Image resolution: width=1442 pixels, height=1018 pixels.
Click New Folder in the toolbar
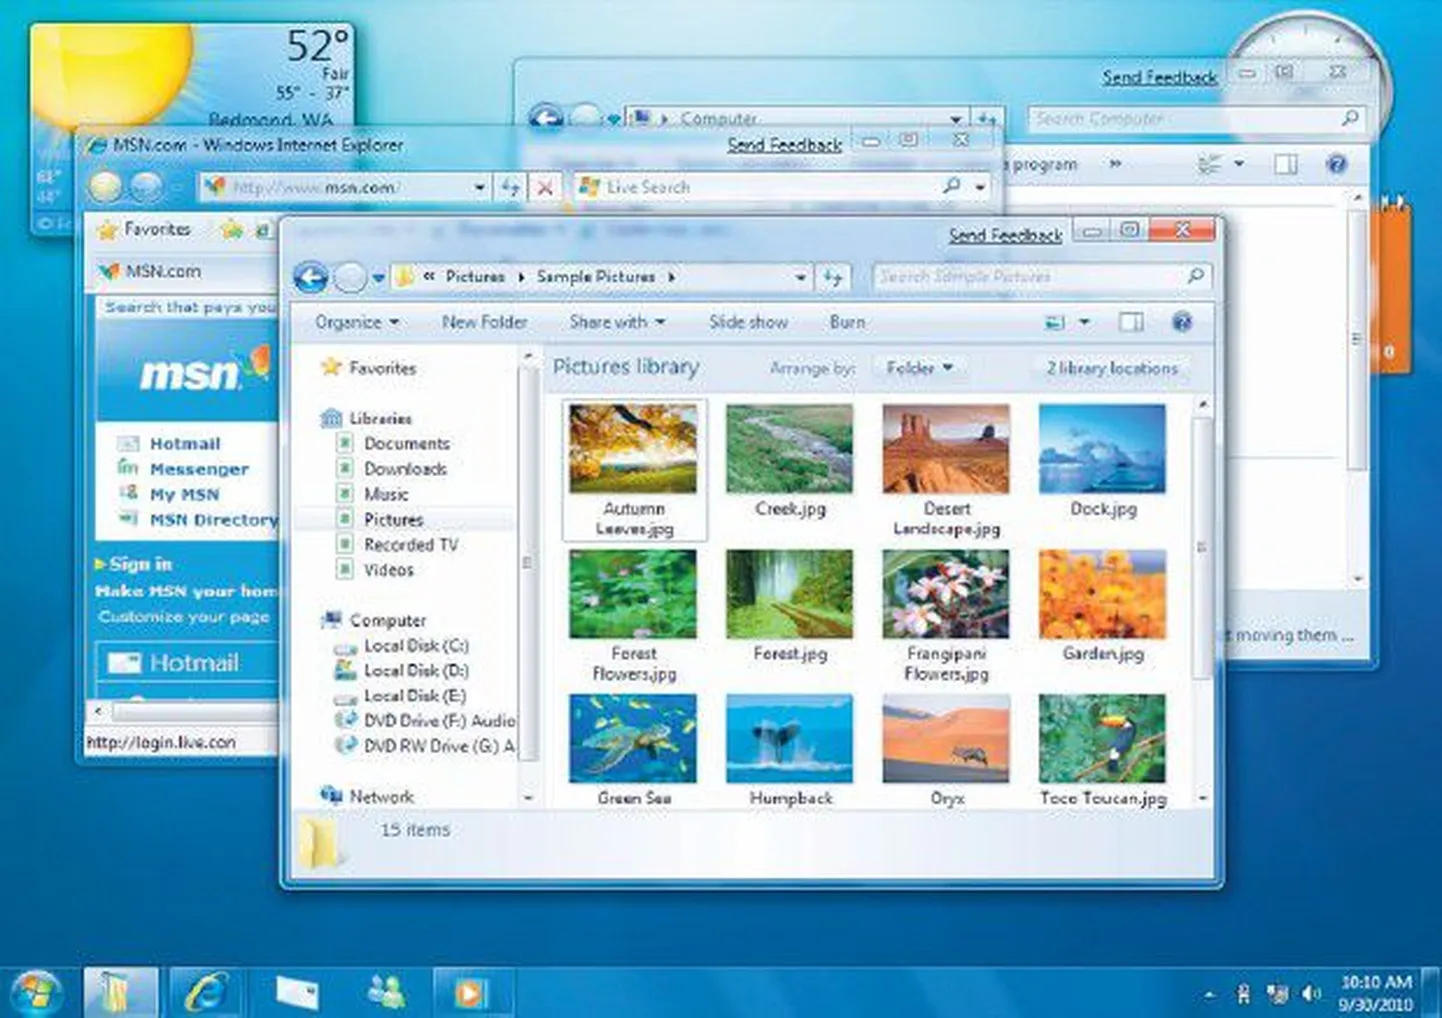tap(484, 322)
